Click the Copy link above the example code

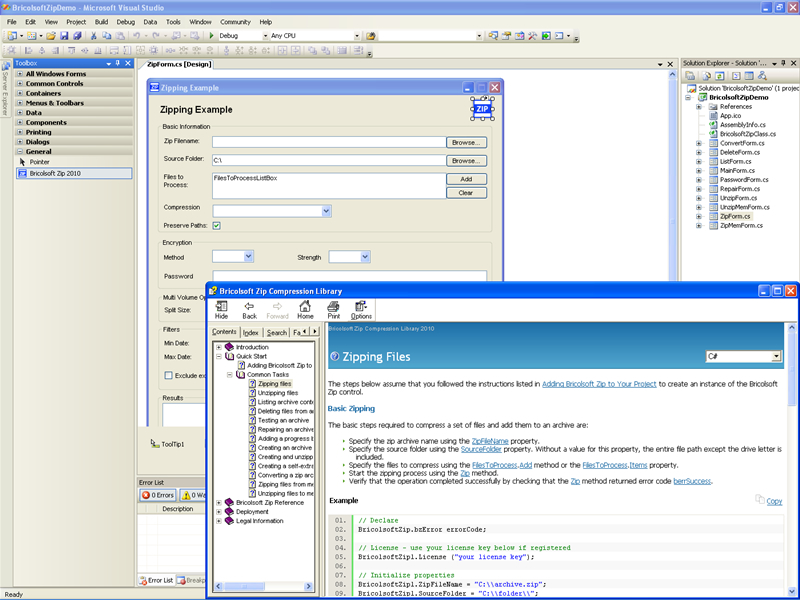(x=774, y=501)
